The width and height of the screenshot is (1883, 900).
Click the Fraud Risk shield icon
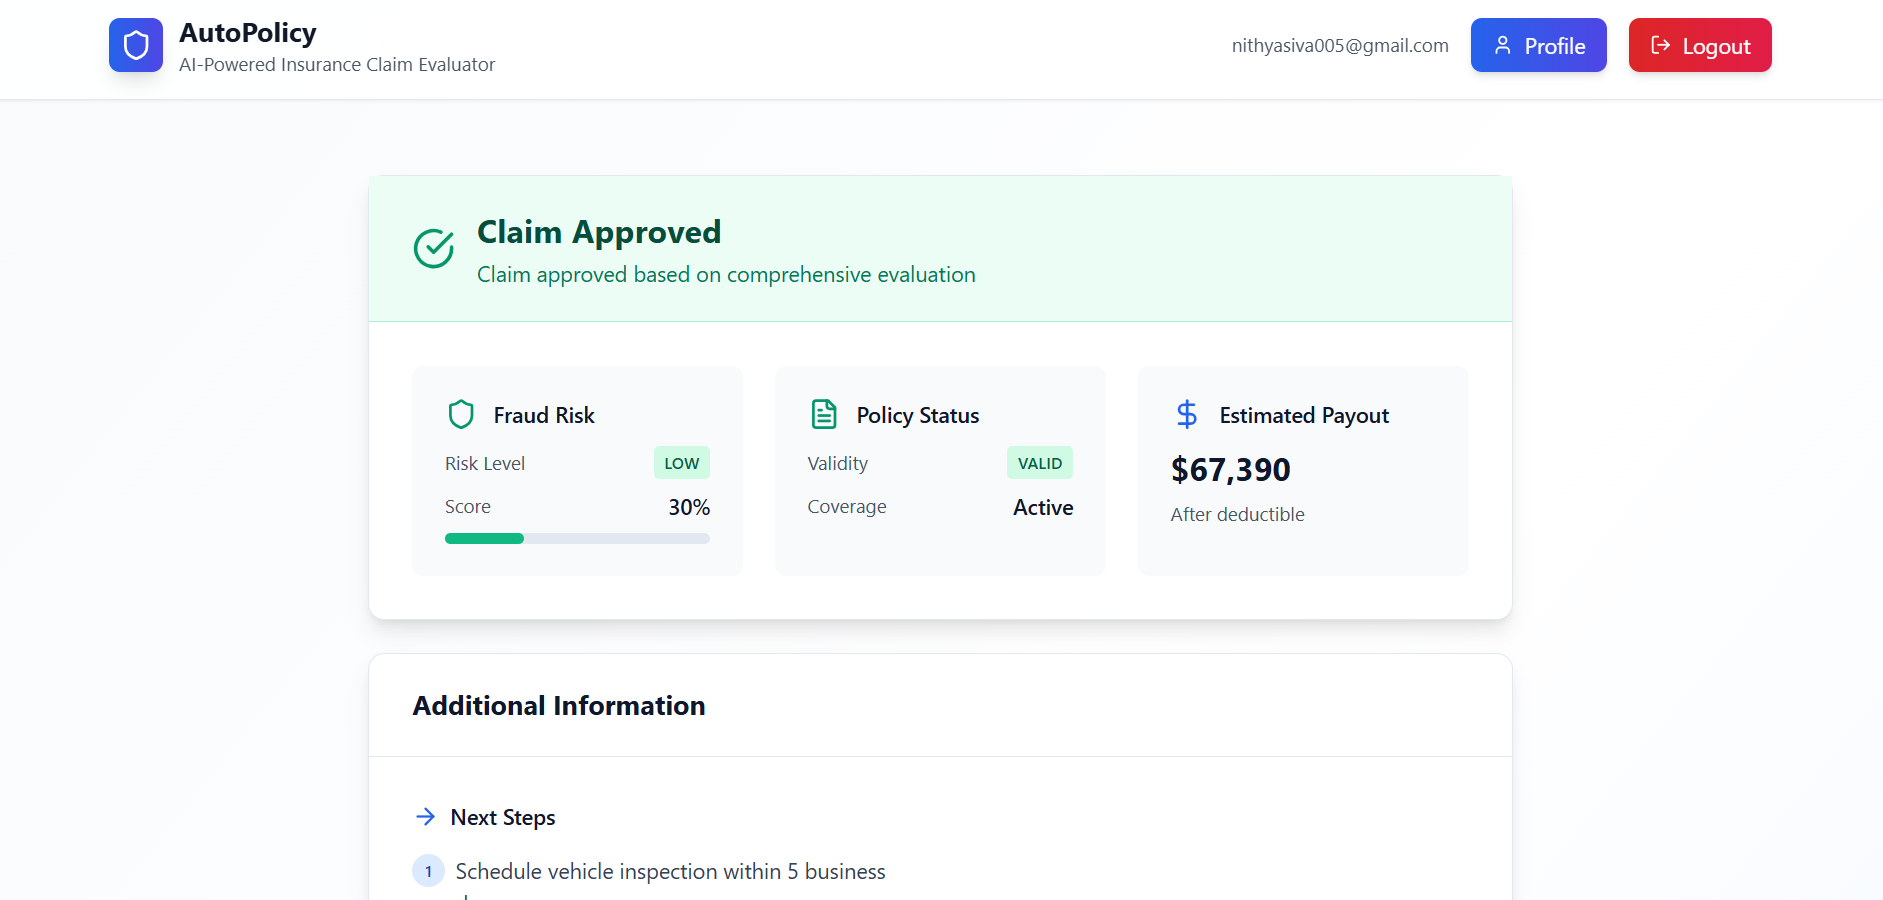(461, 414)
